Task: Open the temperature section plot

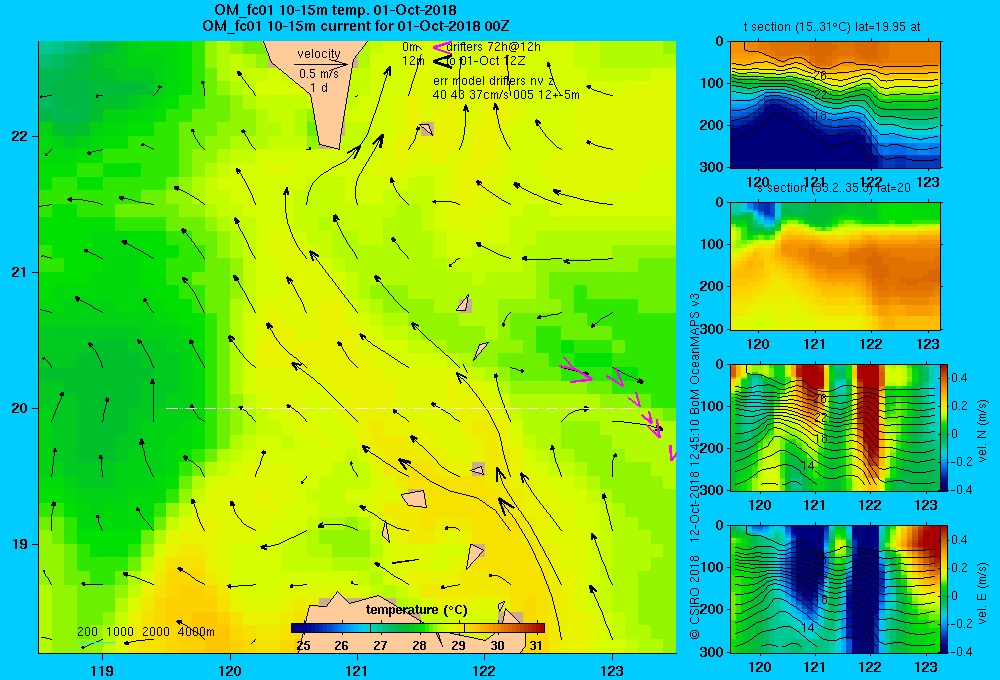Action: pyautogui.click(x=835, y=105)
